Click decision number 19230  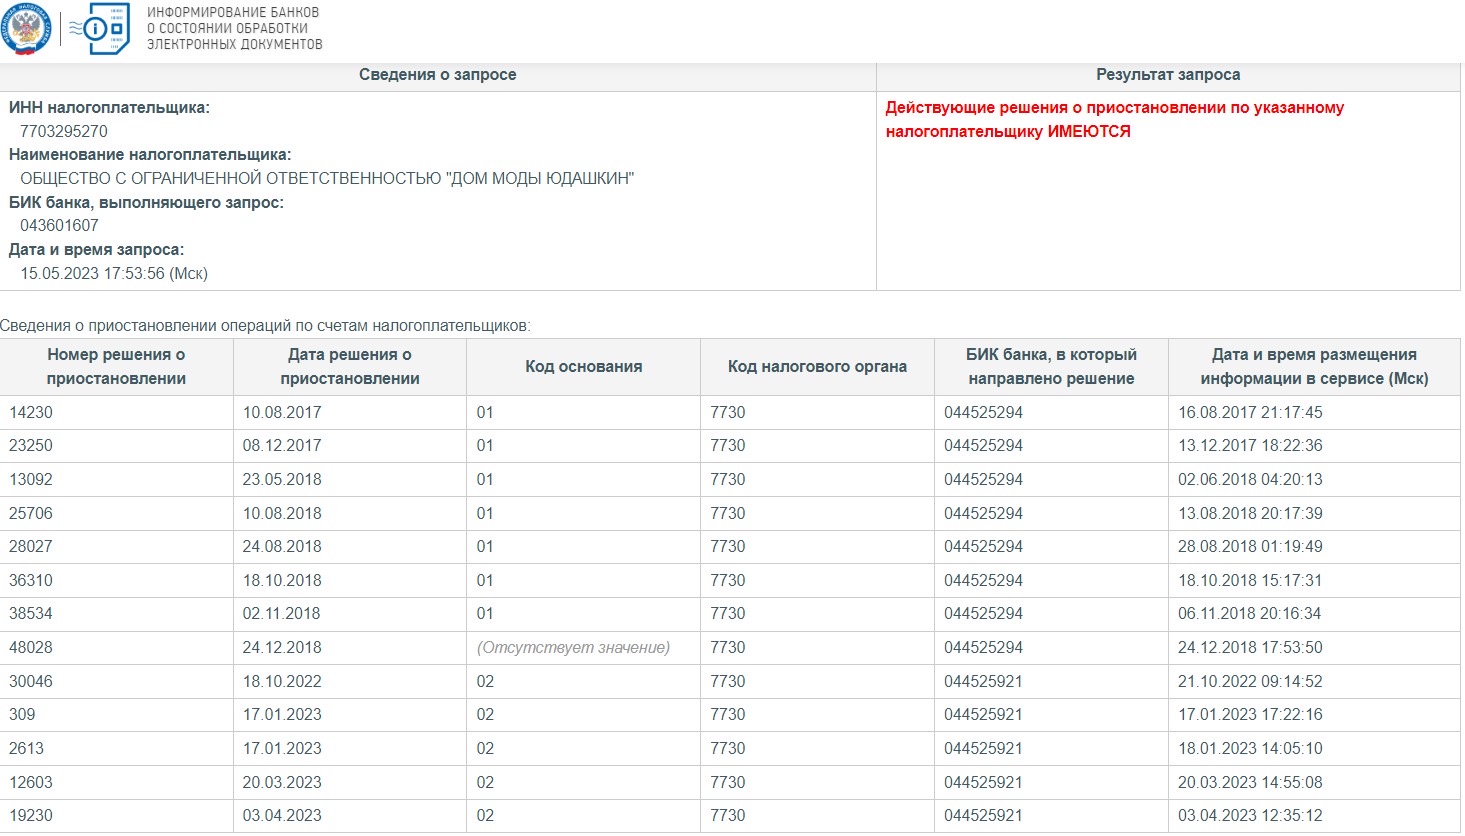tap(31, 816)
